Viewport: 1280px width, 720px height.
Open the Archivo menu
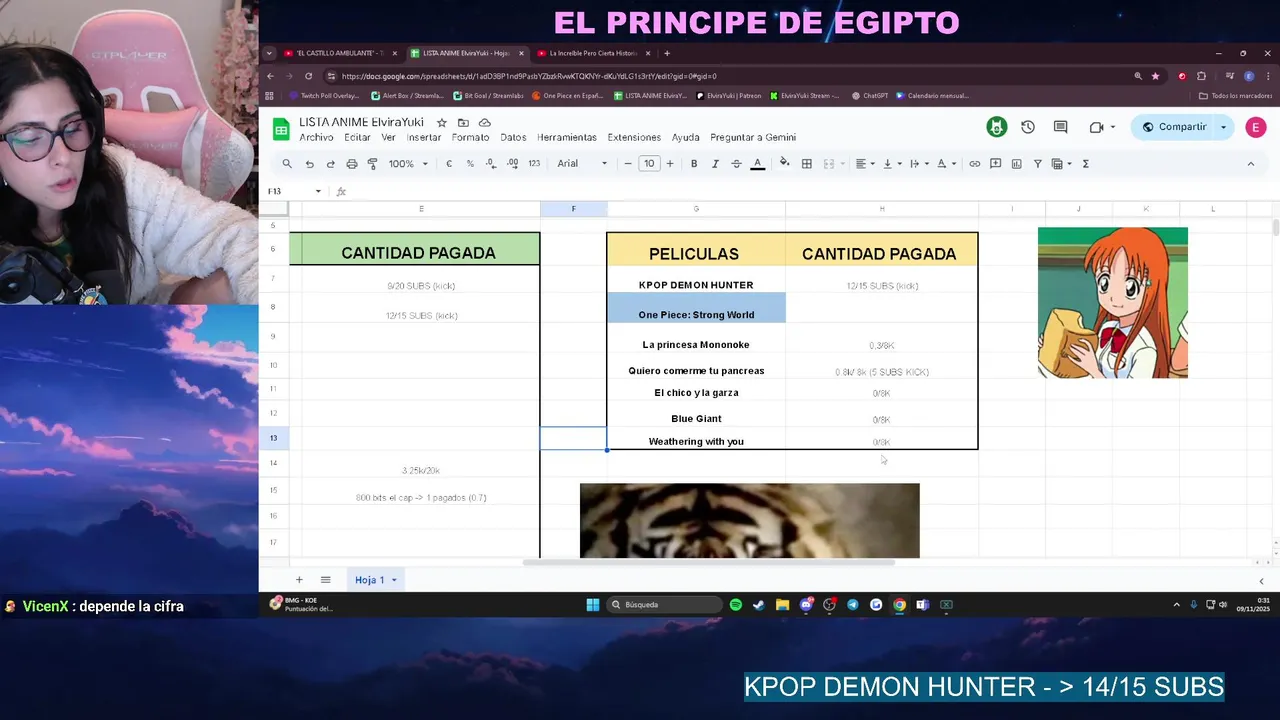(x=316, y=137)
